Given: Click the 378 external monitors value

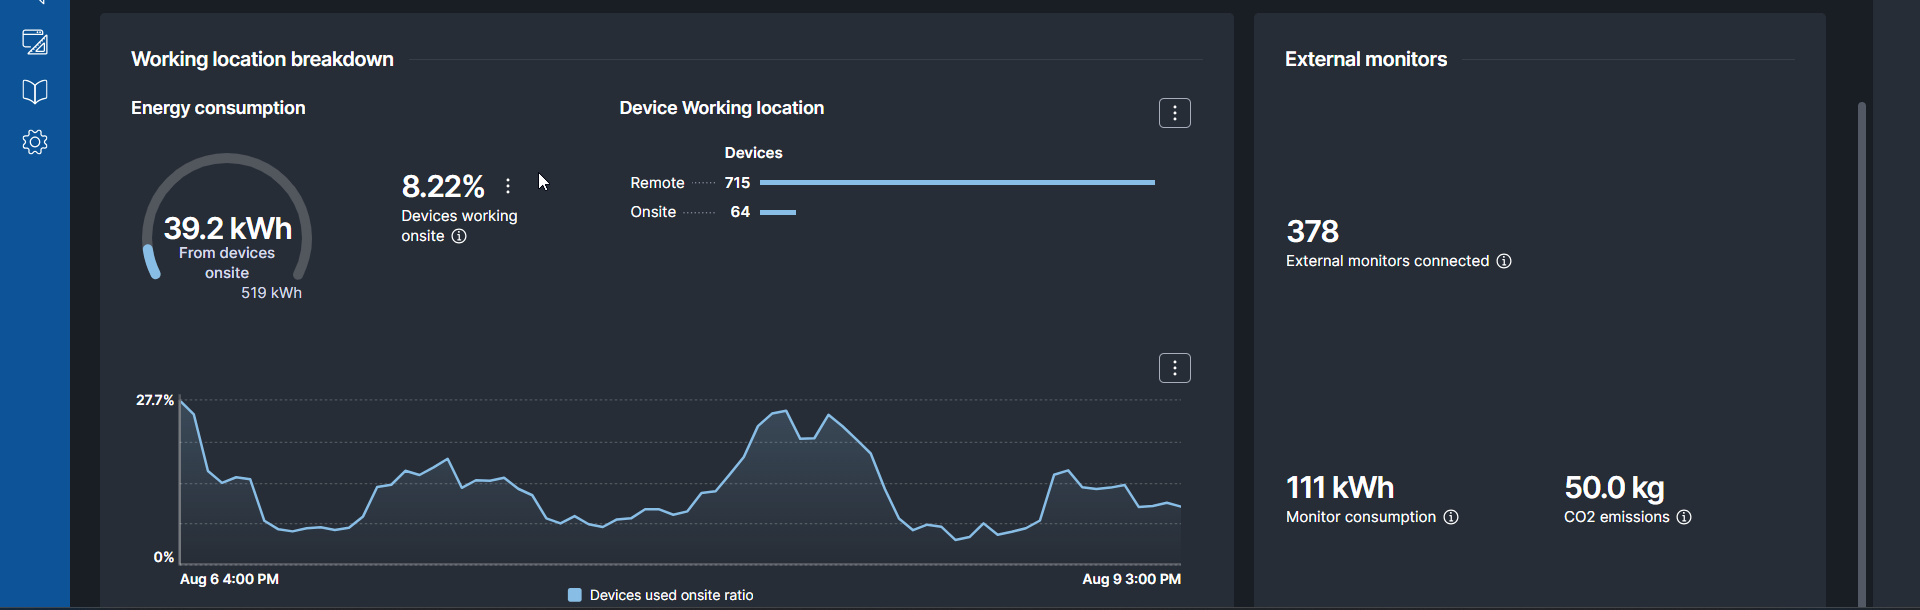Looking at the screenshot, I should pos(1312,232).
